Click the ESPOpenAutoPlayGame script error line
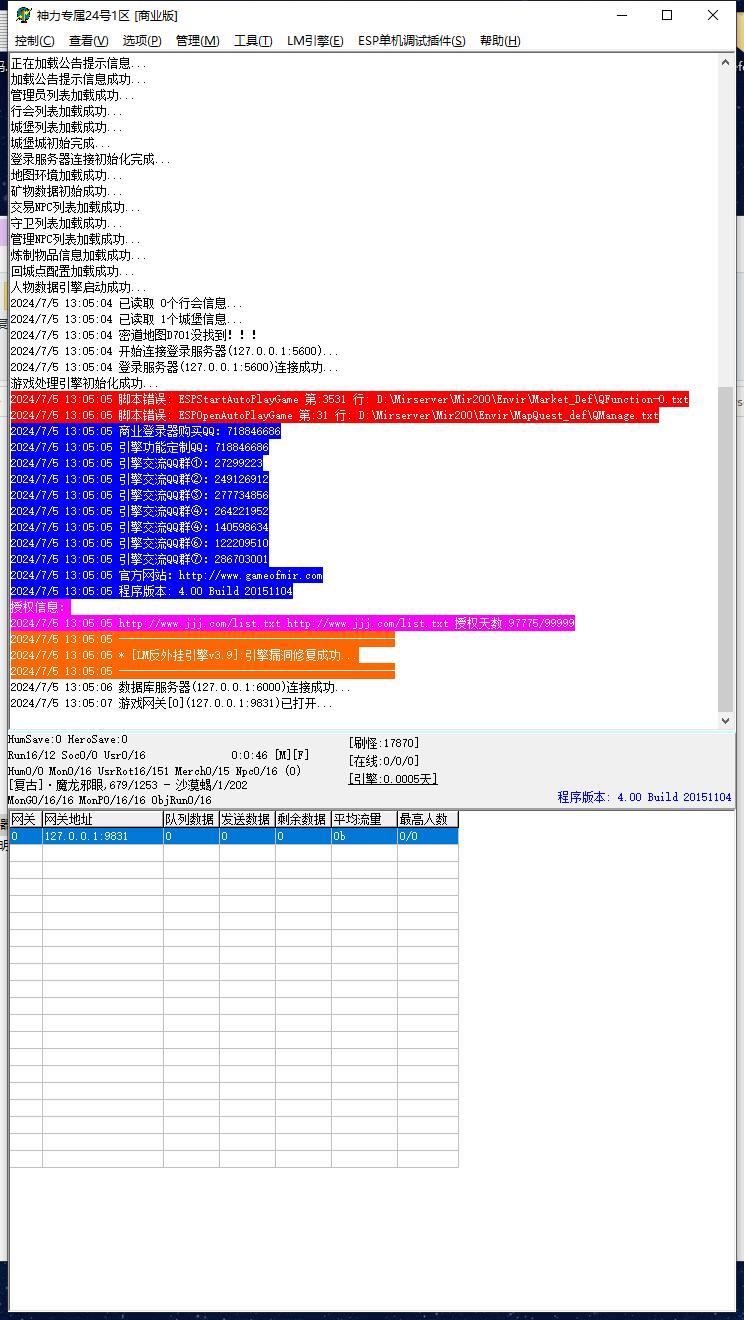 [x=334, y=415]
